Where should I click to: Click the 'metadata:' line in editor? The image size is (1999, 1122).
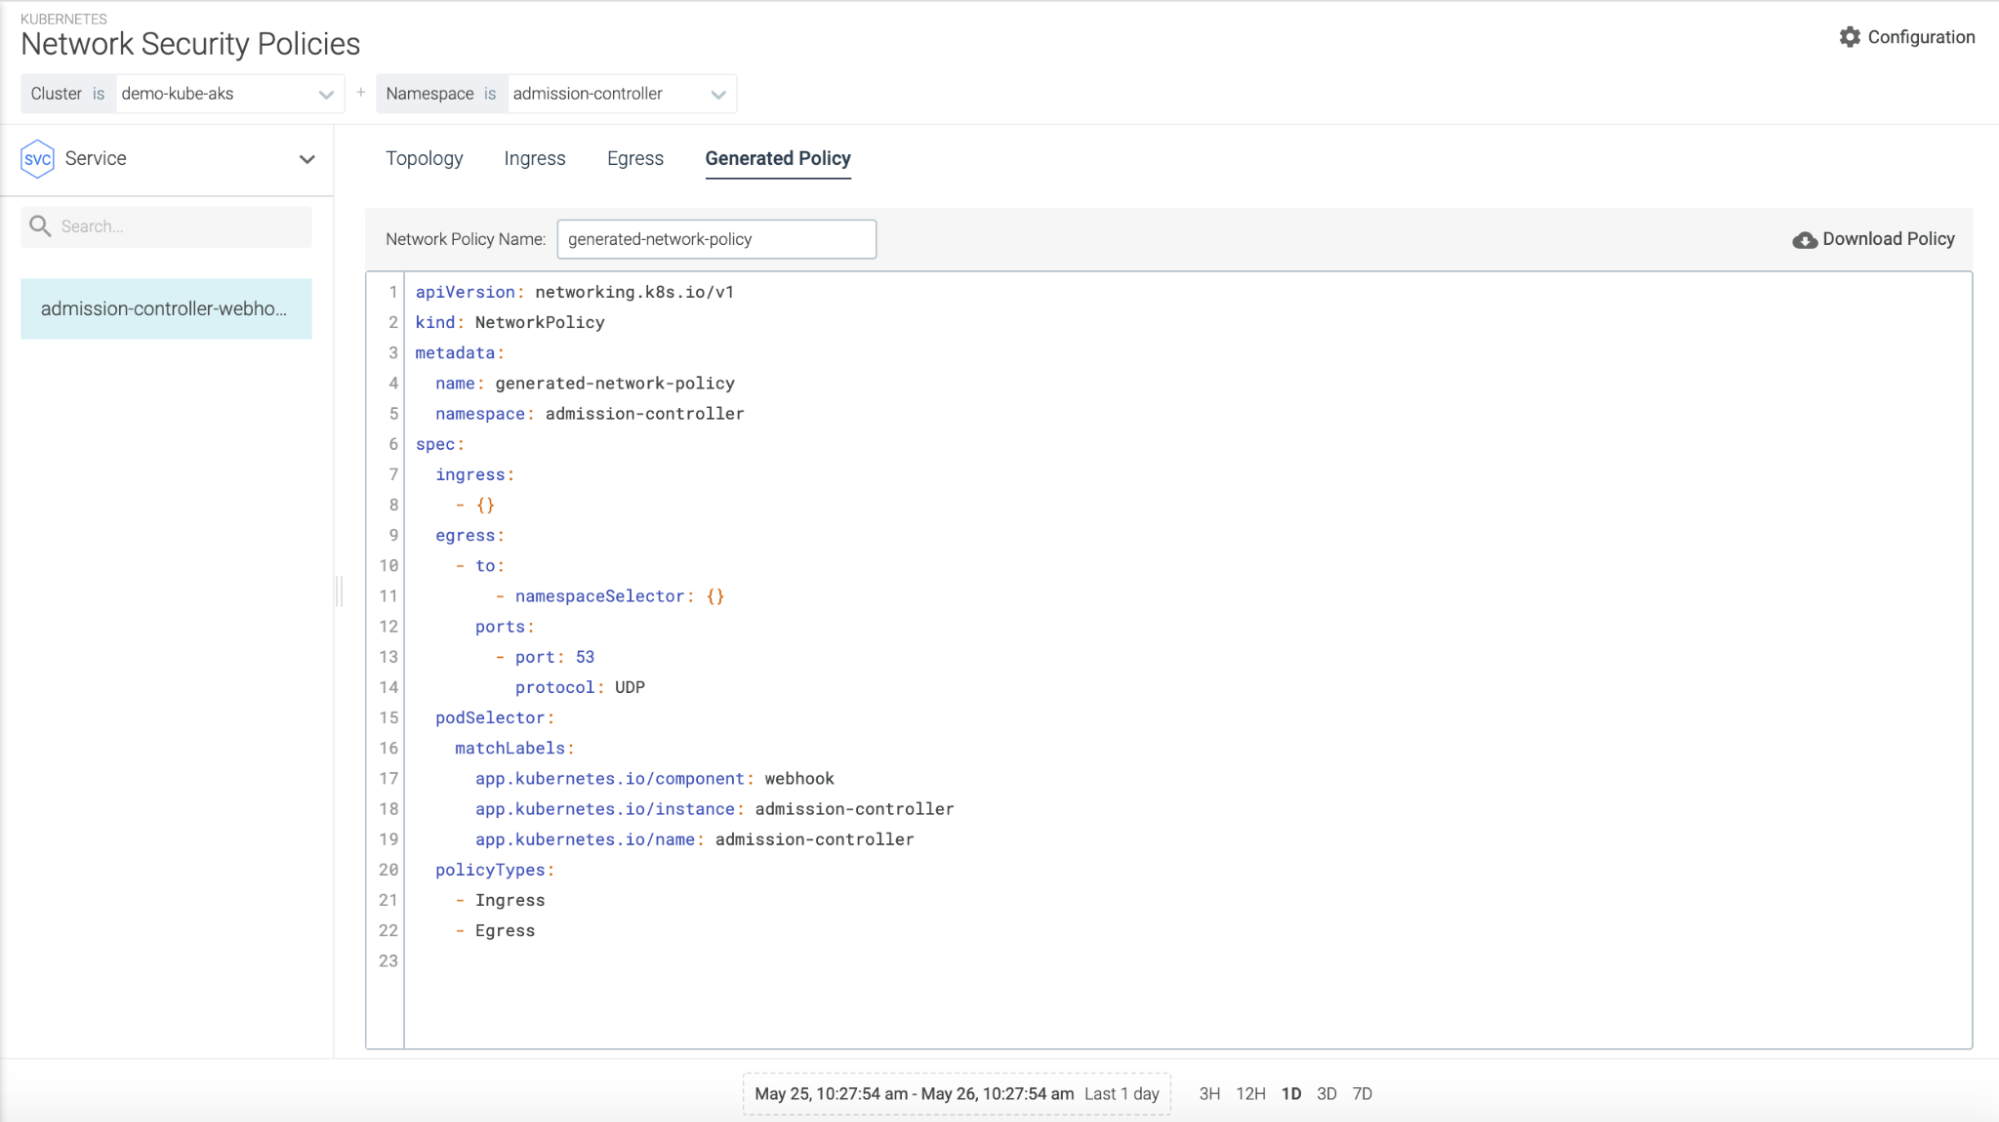460,352
